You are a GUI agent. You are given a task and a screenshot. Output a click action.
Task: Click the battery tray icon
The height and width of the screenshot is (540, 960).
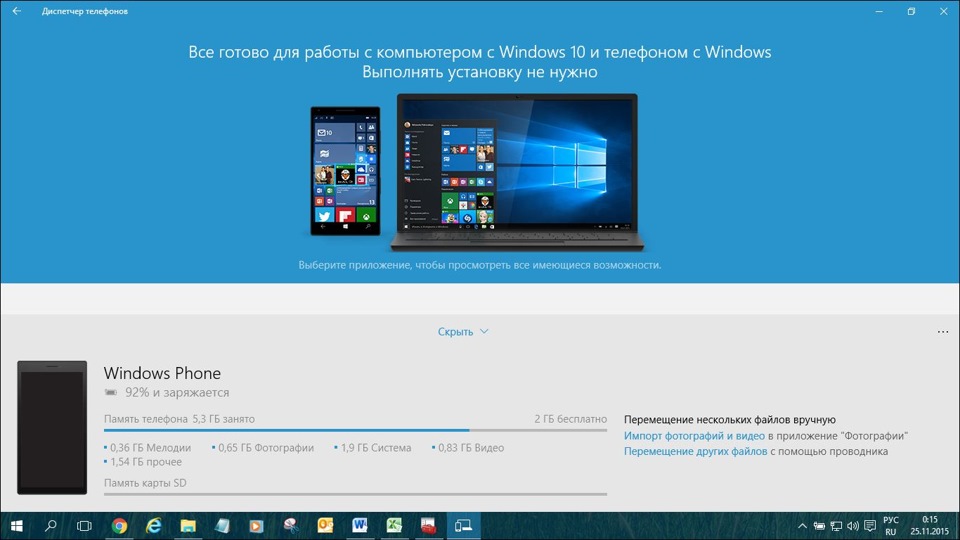pos(819,526)
